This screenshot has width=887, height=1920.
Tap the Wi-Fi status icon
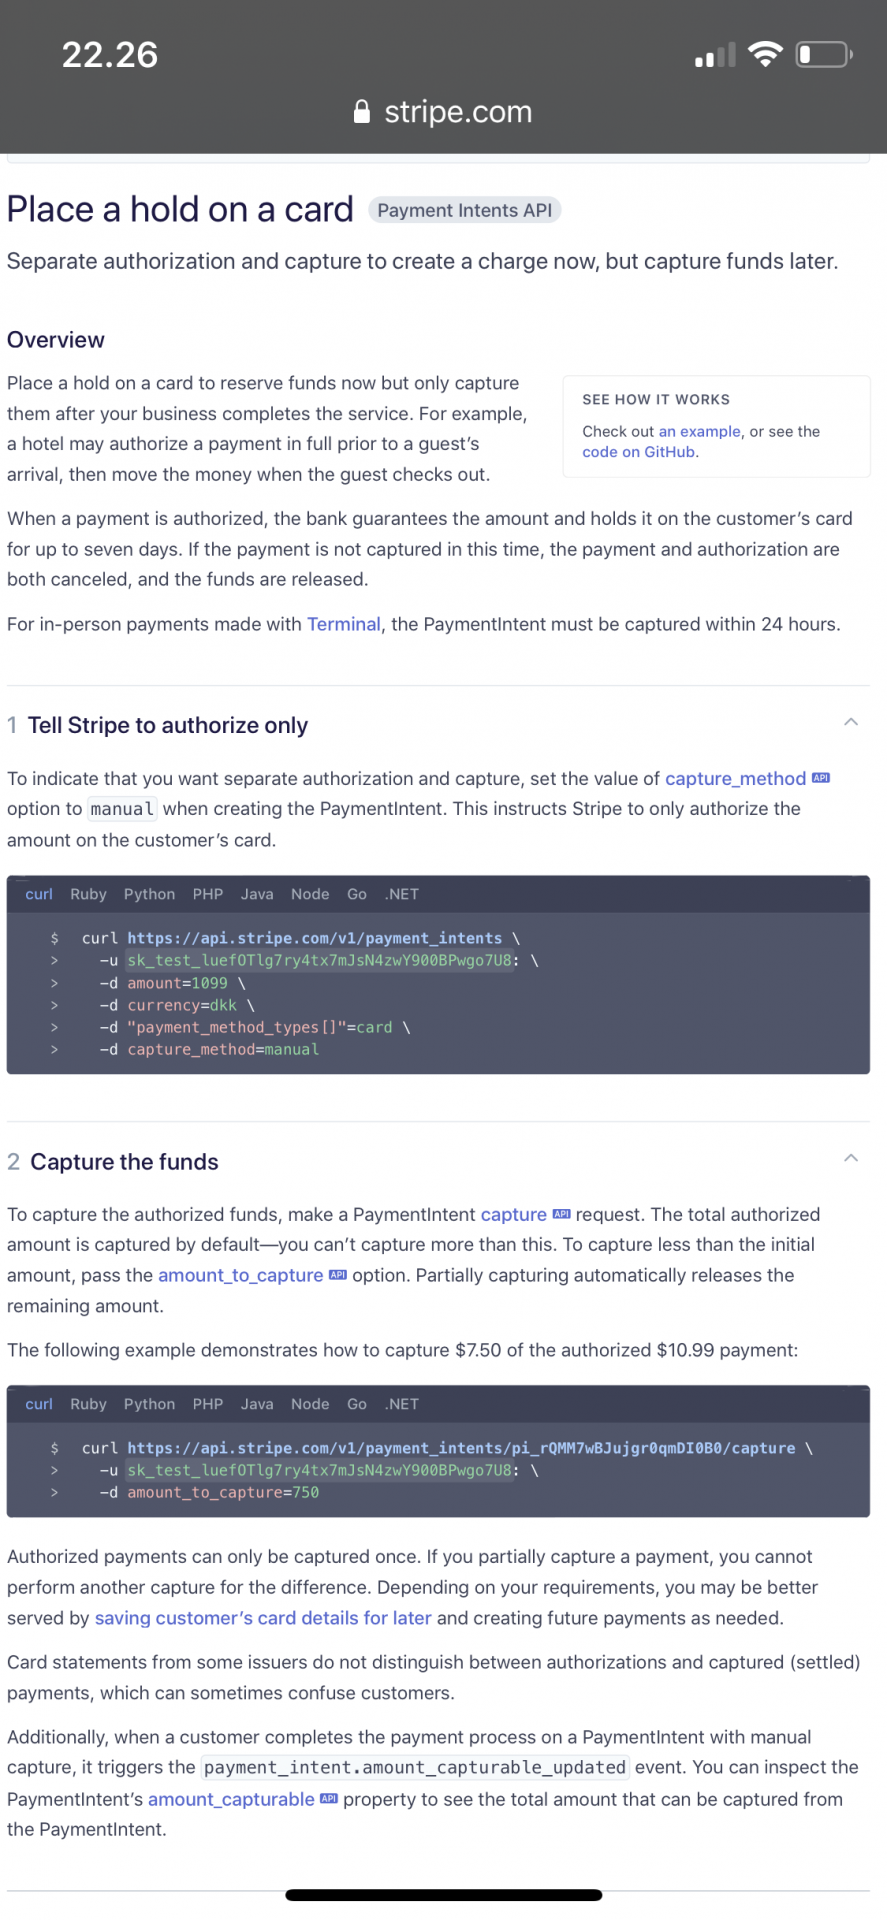pos(765,55)
